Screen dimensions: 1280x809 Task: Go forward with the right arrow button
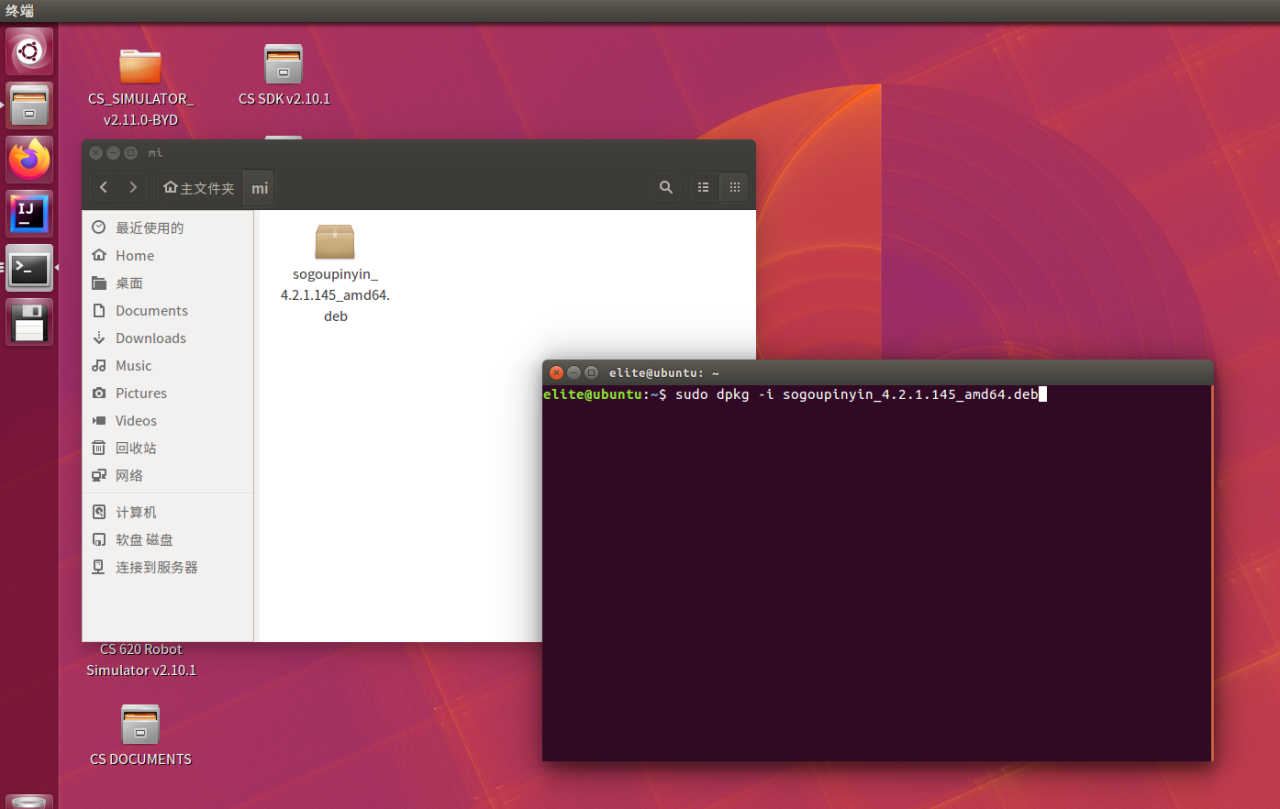[133, 187]
